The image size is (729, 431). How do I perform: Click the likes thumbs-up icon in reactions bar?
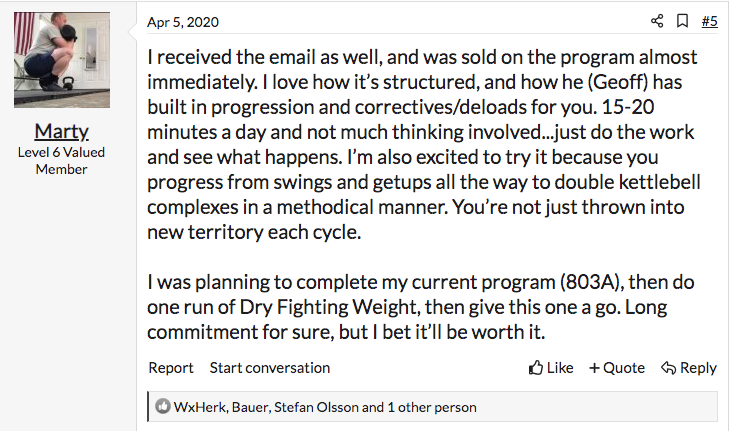pos(163,407)
